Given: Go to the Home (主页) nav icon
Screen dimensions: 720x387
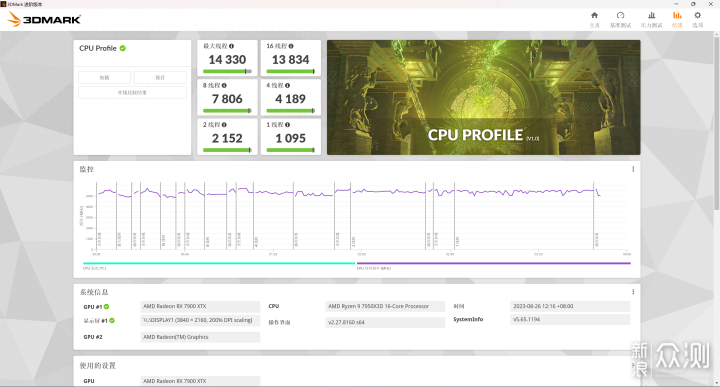Looking at the screenshot, I should pos(594,16).
